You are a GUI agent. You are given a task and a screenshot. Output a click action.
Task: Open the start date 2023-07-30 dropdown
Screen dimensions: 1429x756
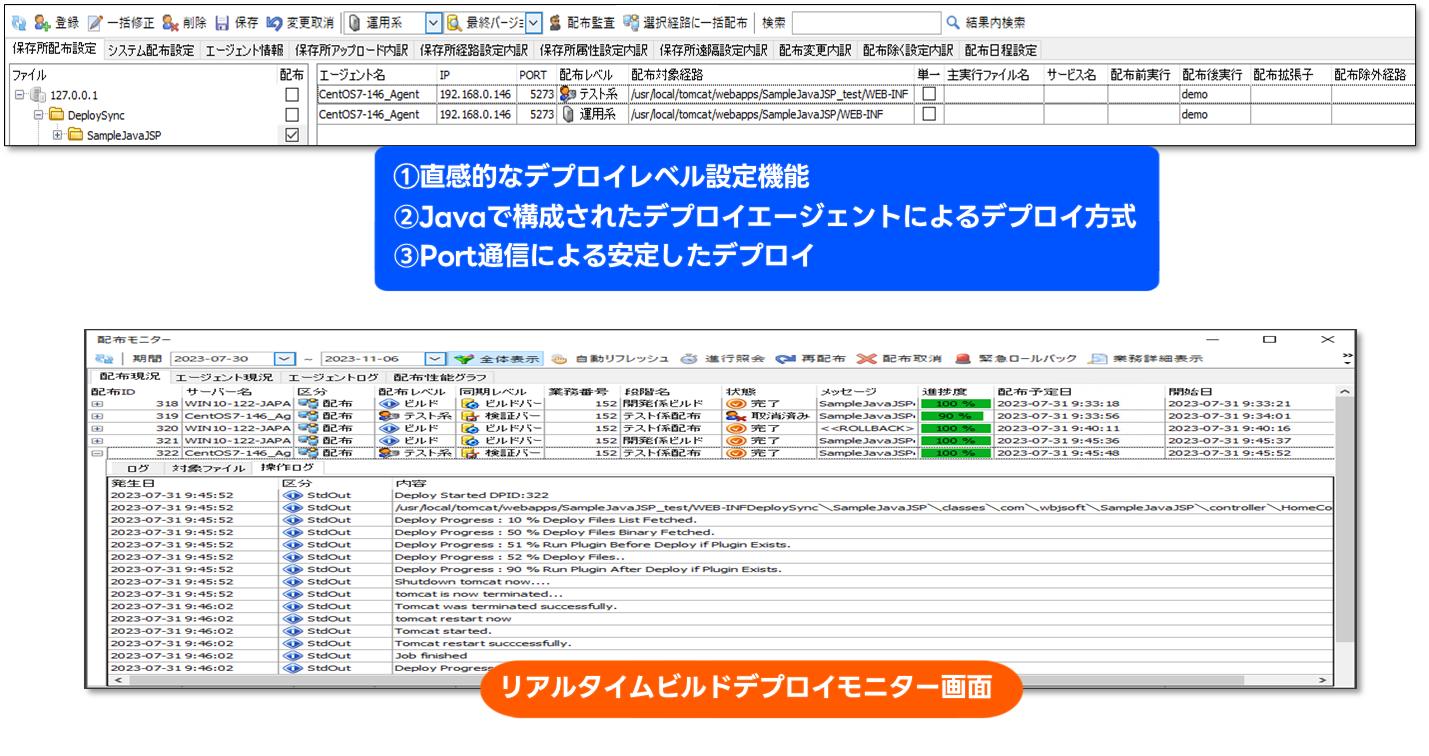285,358
